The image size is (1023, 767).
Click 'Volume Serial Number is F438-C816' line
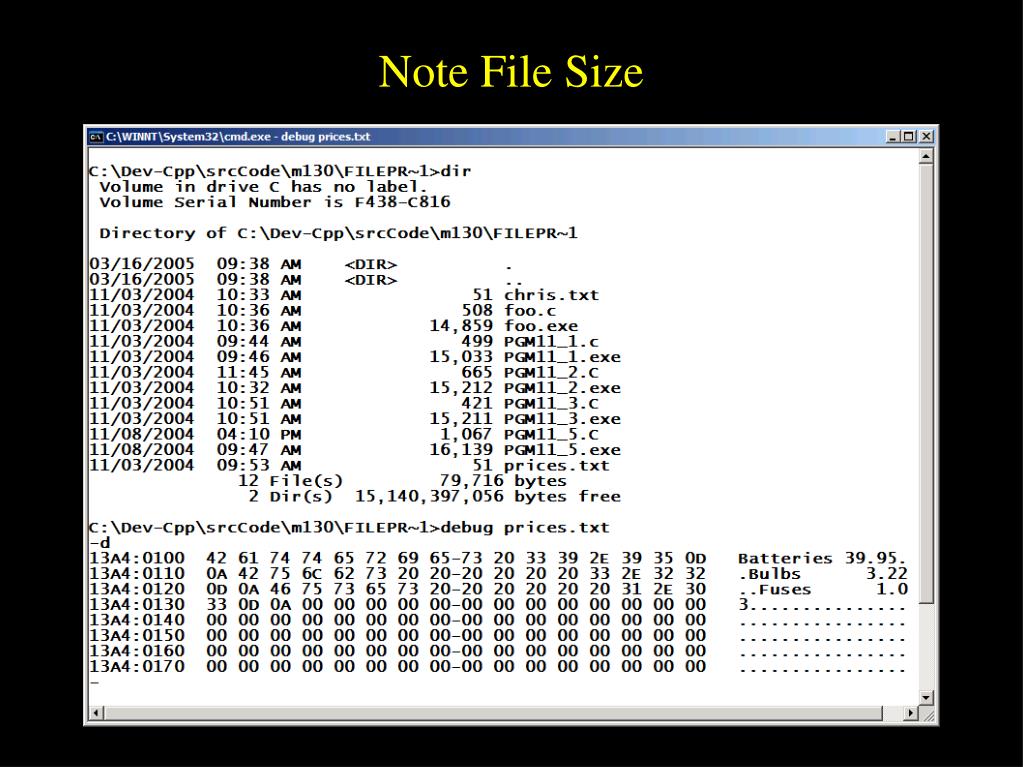(275, 202)
